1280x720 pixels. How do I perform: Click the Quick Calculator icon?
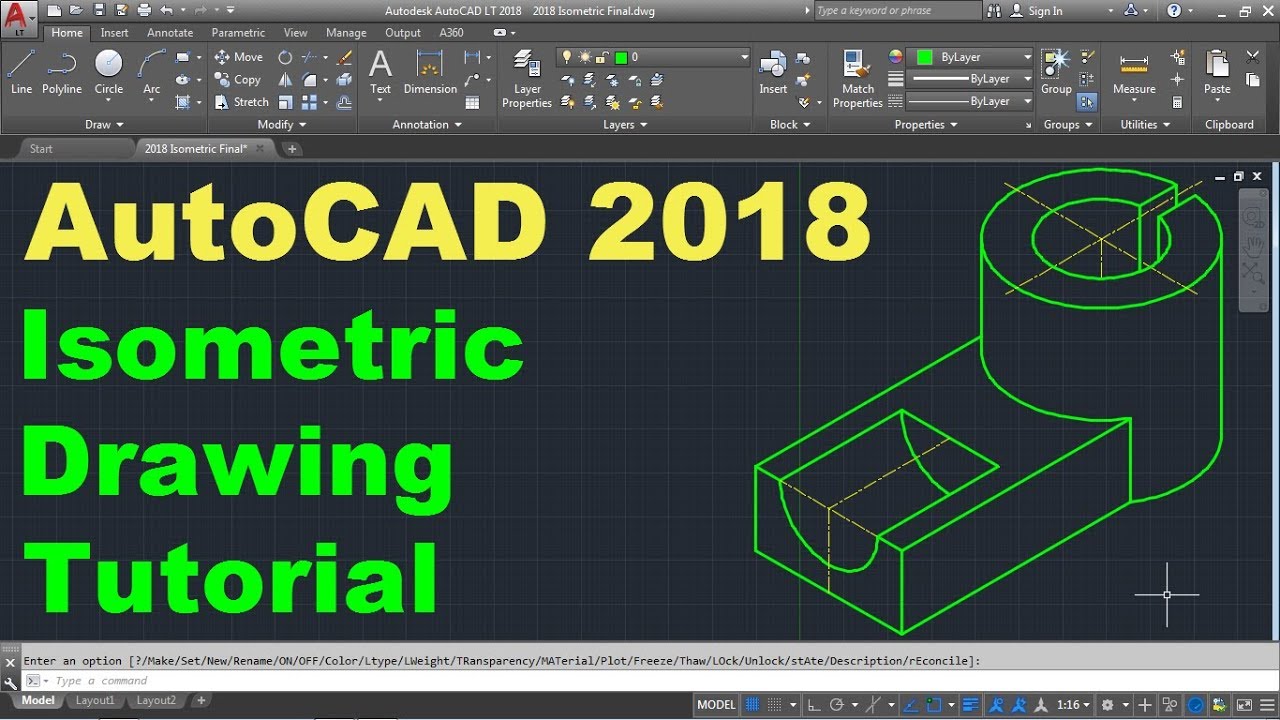pyautogui.click(x=1177, y=102)
